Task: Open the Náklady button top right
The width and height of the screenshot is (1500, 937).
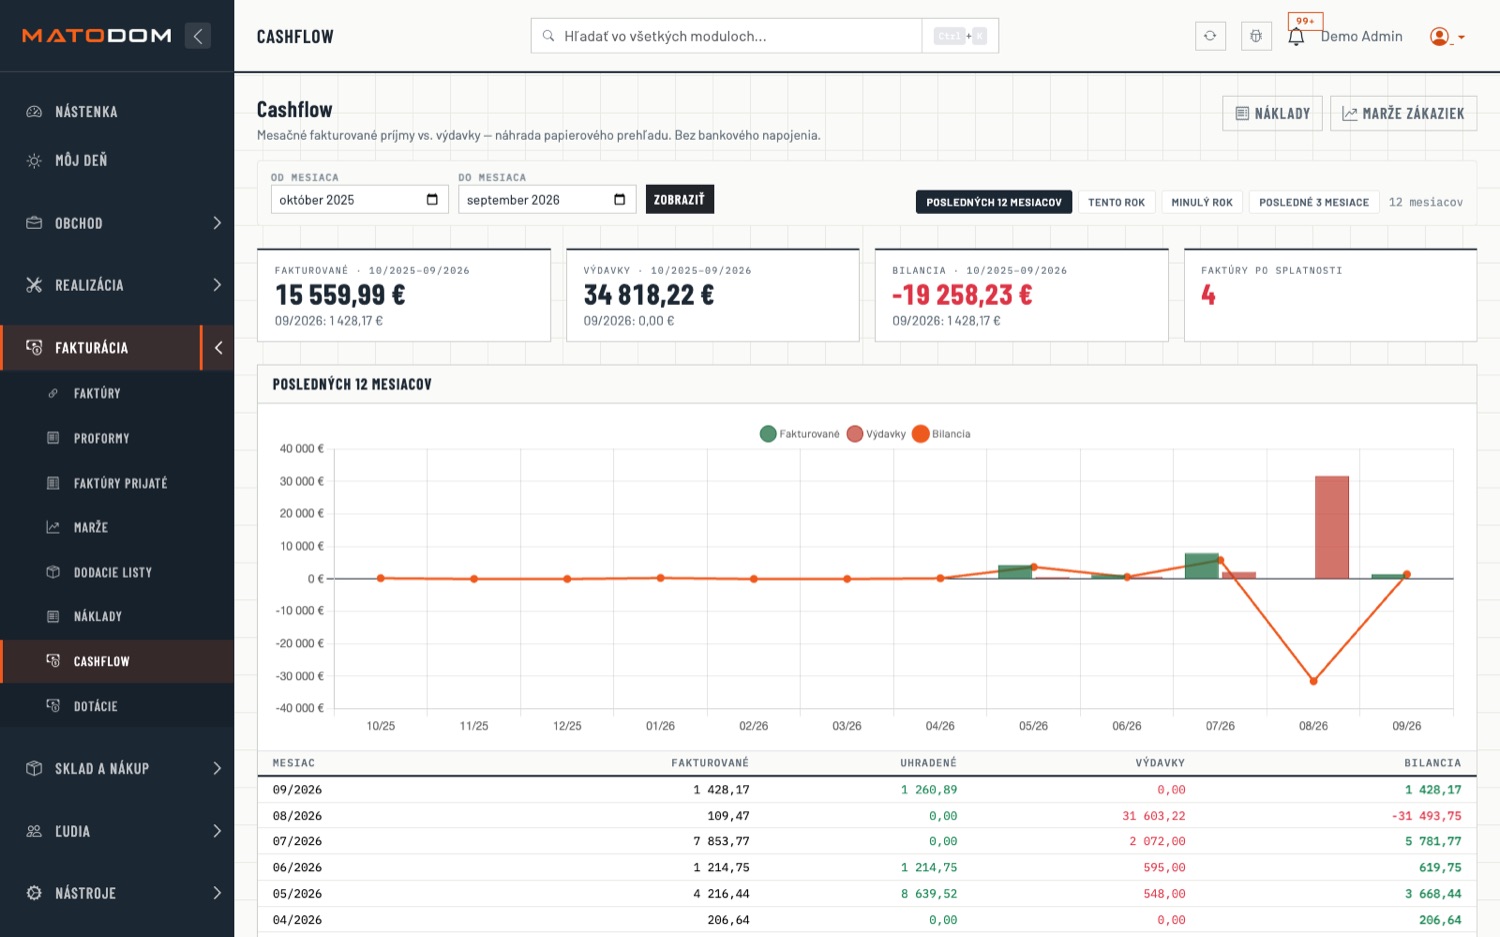Action: pyautogui.click(x=1272, y=113)
